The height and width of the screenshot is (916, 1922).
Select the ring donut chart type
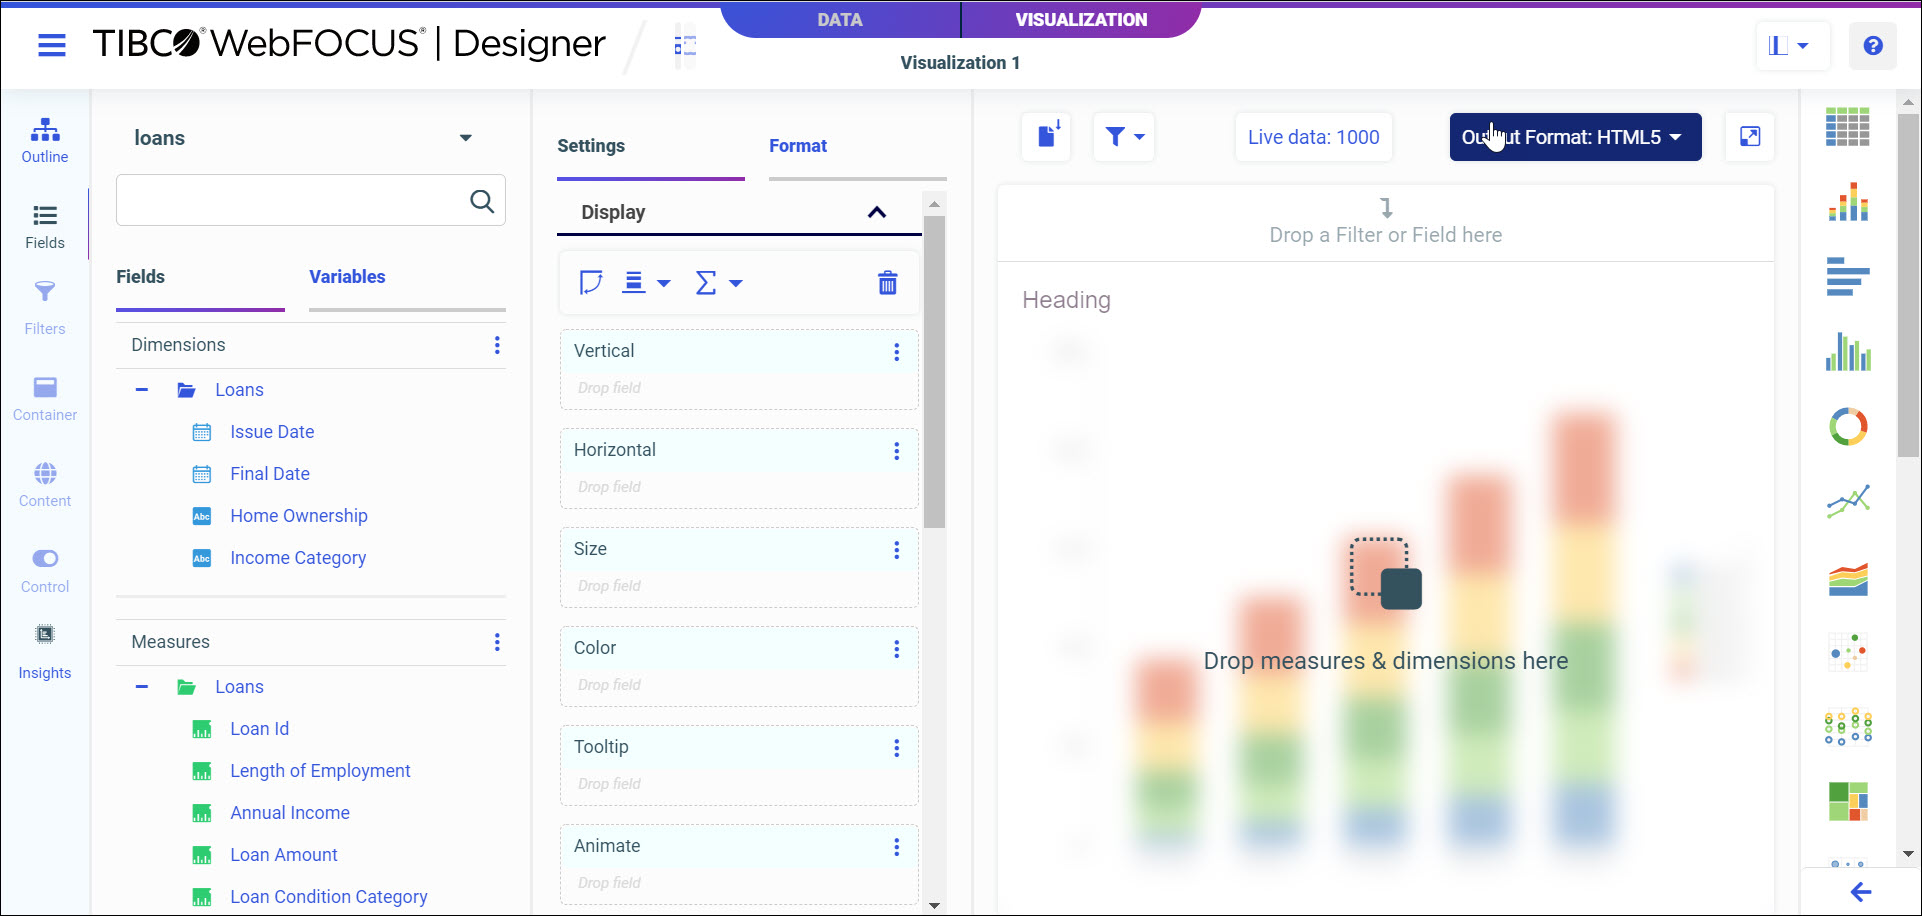click(1848, 427)
